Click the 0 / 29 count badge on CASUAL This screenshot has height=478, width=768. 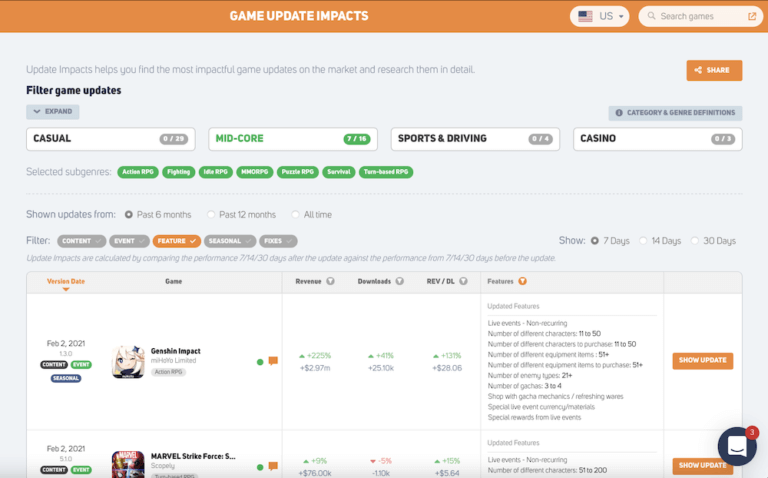[x=173, y=139]
